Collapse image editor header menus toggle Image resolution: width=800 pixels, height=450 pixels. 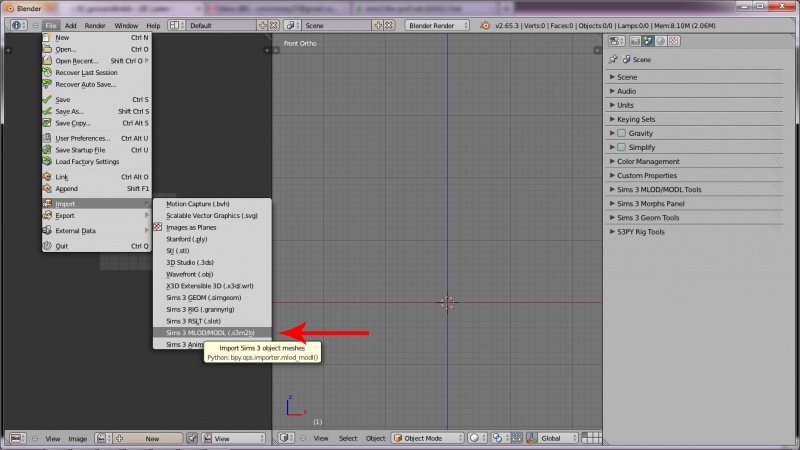click(x=35, y=438)
